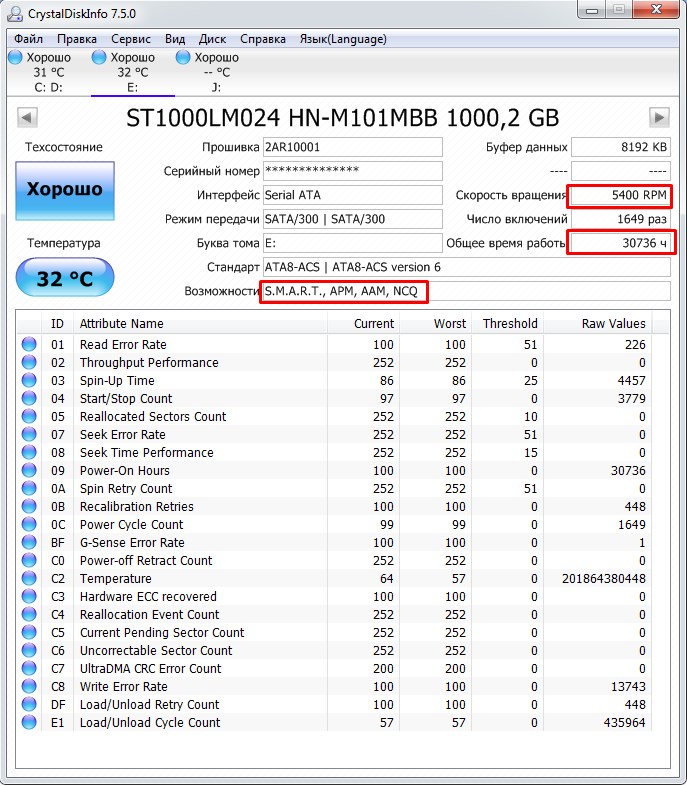This screenshot has height=786, width=687.
Task: Click the ID column header
Action: [x=58, y=324]
